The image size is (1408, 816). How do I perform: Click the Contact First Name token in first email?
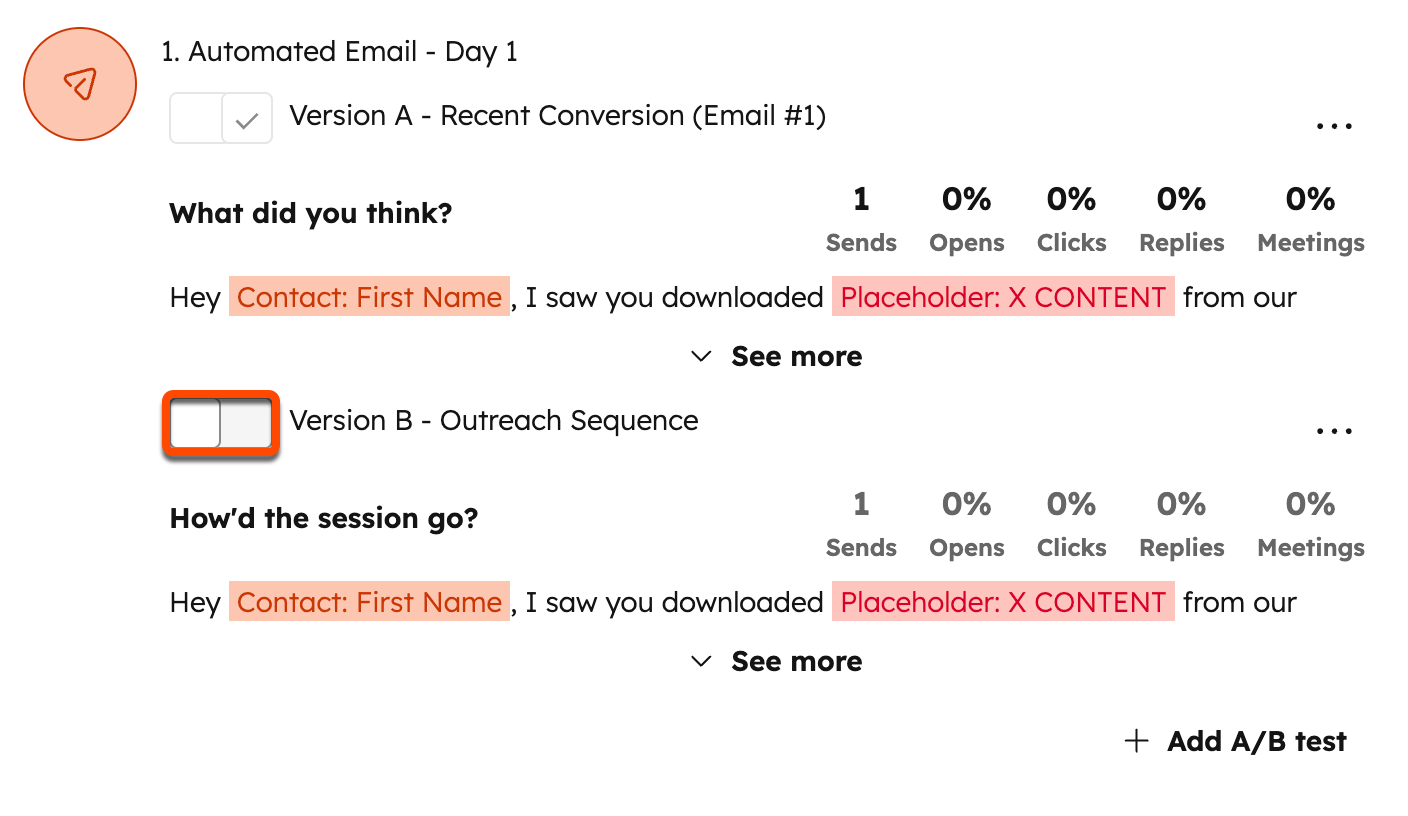pos(369,297)
